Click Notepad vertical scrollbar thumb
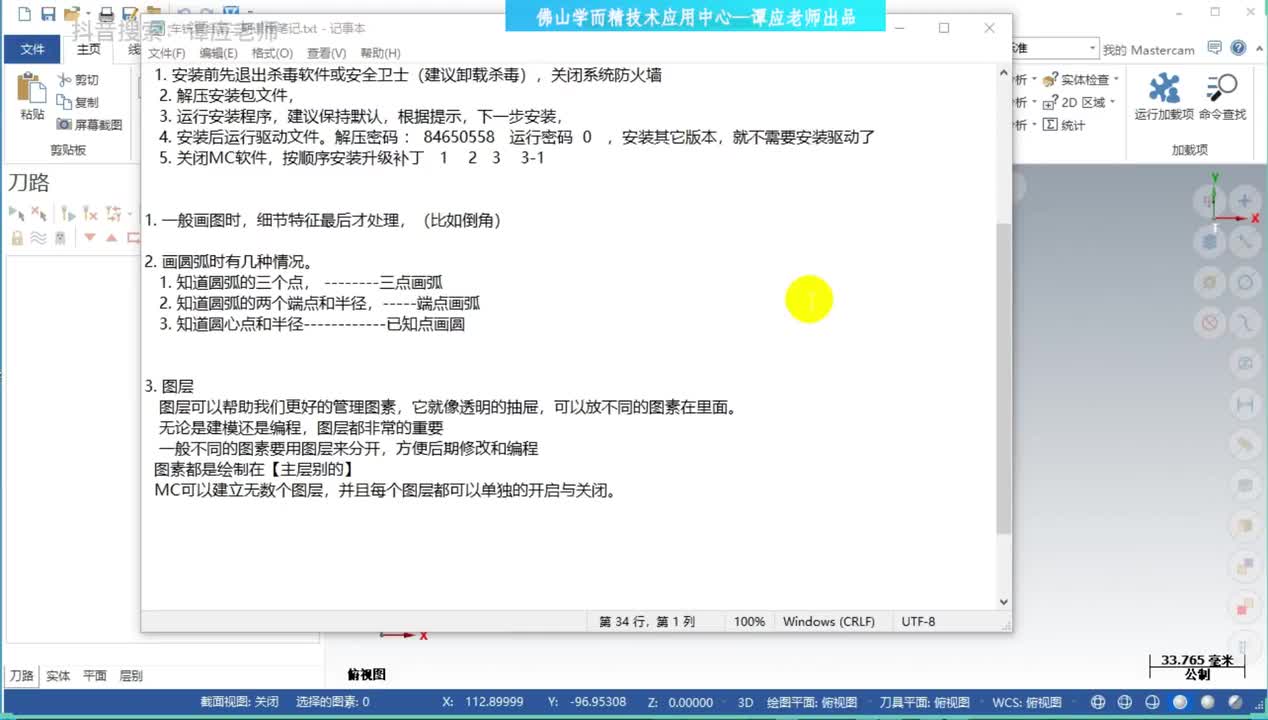The width and height of the screenshot is (1268, 720). (1004, 377)
